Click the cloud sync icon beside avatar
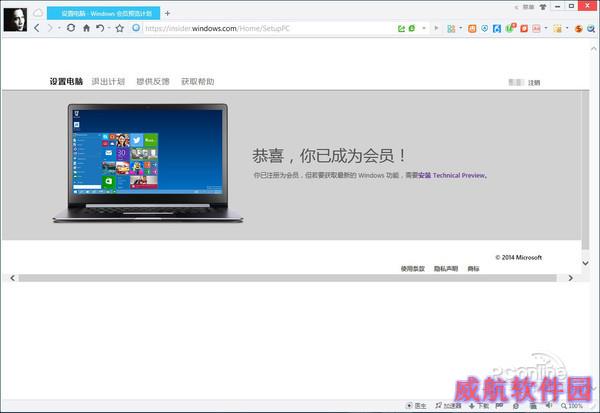 point(38,12)
